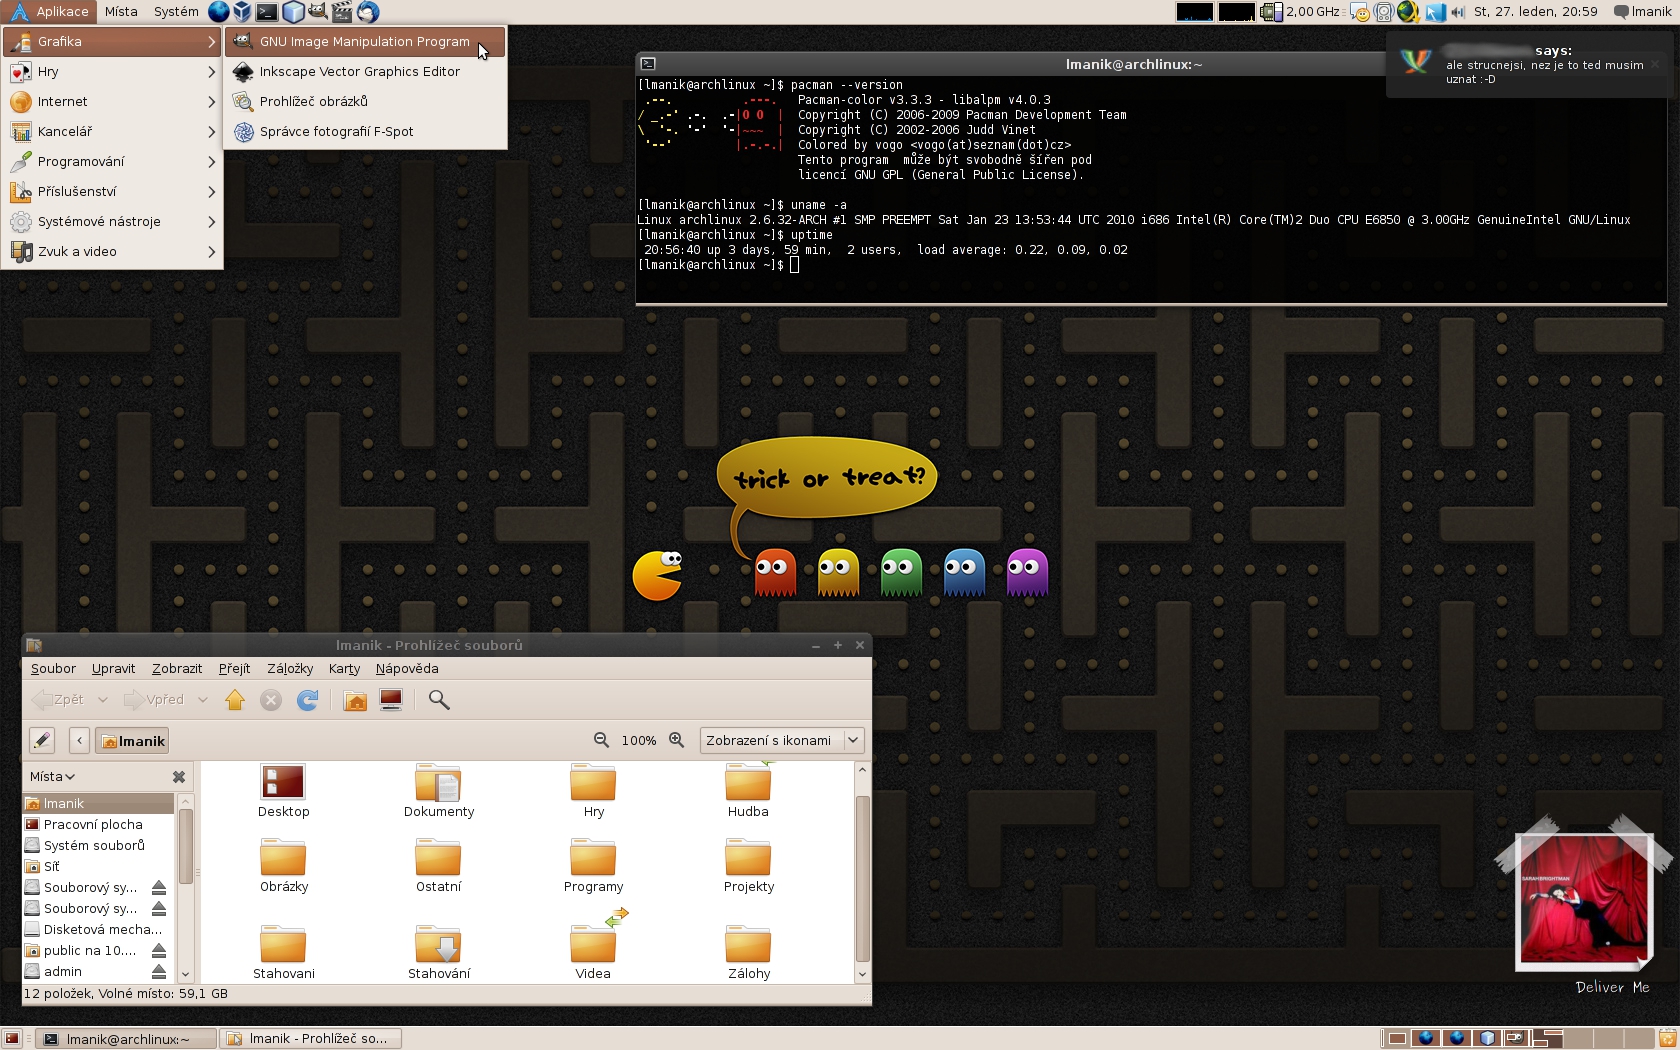Open the home-folder toolbar icon beside Reload
Image resolution: width=1680 pixels, height=1050 pixels.
(355, 700)
